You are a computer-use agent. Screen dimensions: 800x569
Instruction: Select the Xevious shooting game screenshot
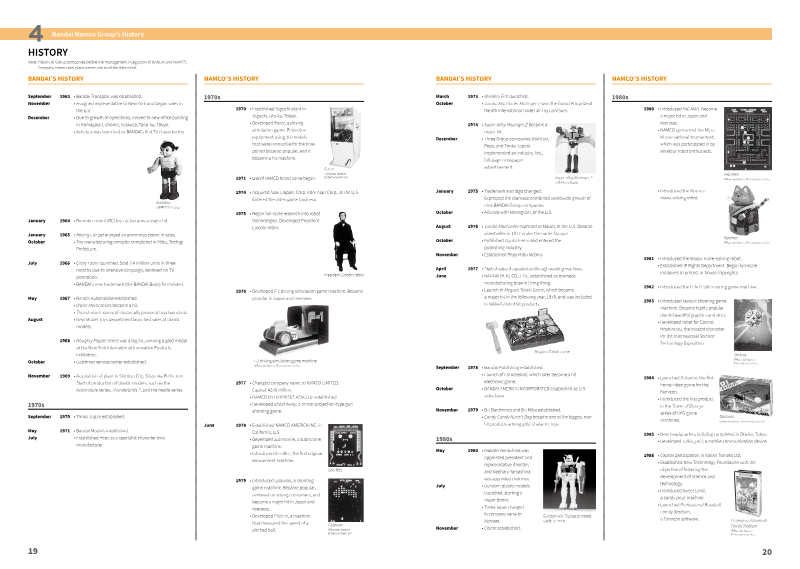pyautogui.click(x=753, y=325)
